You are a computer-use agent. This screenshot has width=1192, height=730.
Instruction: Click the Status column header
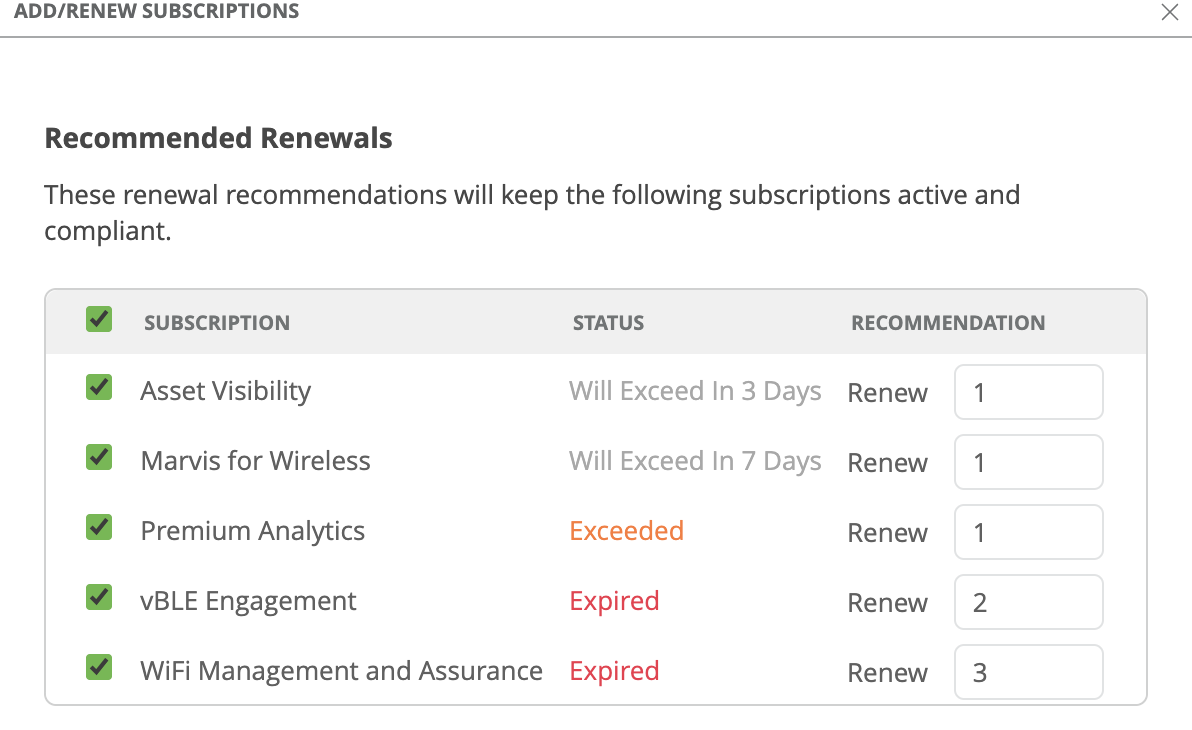(608, 323)
